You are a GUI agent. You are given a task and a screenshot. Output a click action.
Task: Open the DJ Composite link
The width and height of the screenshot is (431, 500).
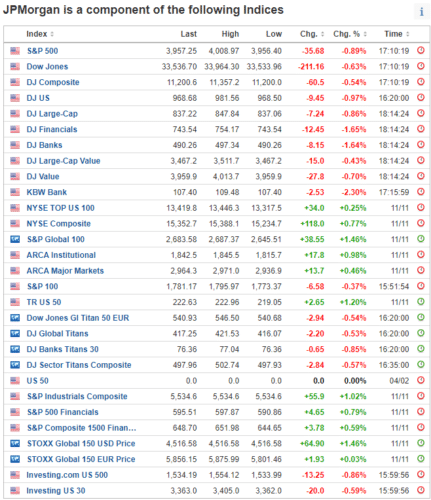click(53, 82)
